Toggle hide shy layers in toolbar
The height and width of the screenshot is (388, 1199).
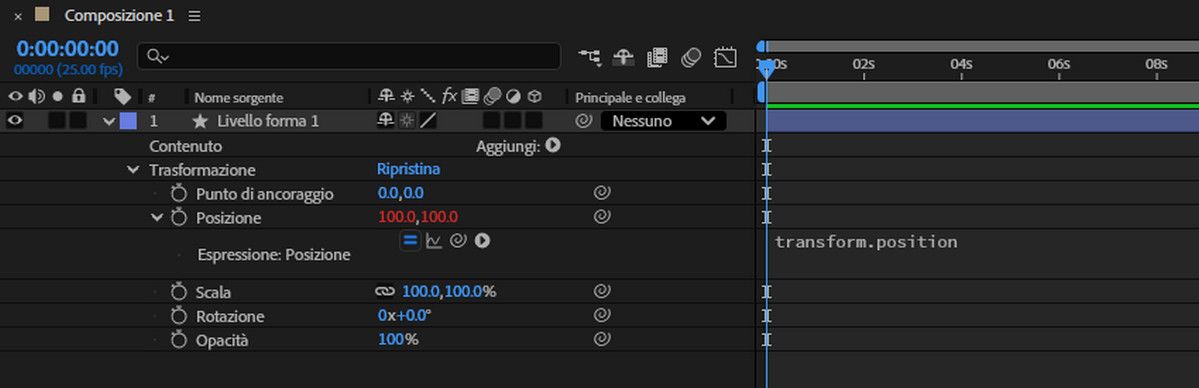[x=624, y=57]
